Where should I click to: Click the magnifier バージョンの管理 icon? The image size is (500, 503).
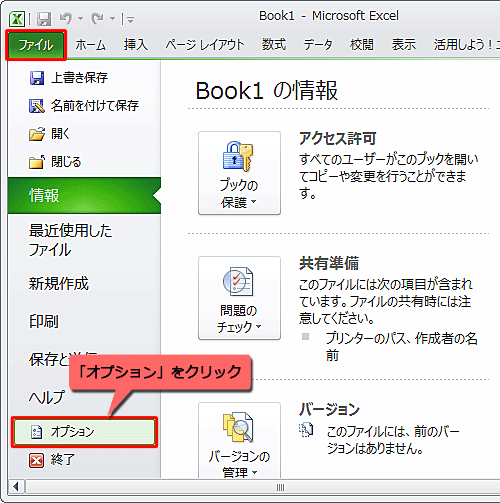click(238, 427)
